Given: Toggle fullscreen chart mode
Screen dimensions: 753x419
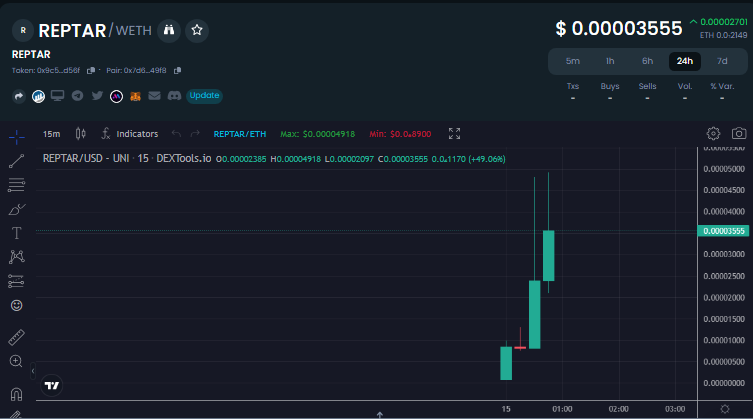Looking at the screenshot, I should click(454, 134).
